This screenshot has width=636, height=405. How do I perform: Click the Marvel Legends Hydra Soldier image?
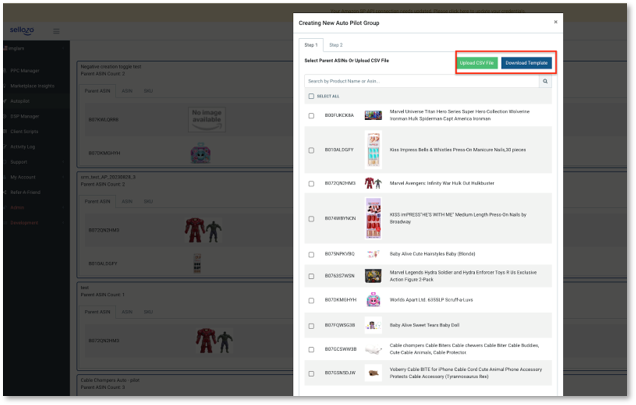click(x=373, y=276)
